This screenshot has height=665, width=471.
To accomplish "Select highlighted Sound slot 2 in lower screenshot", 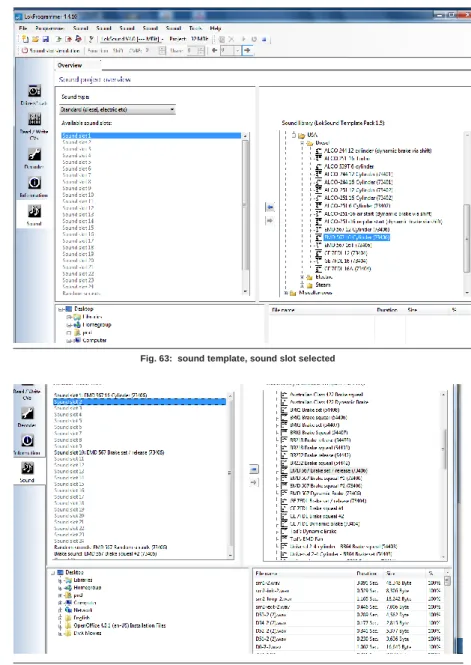I will pyautogui.click(x=139, y=401).
